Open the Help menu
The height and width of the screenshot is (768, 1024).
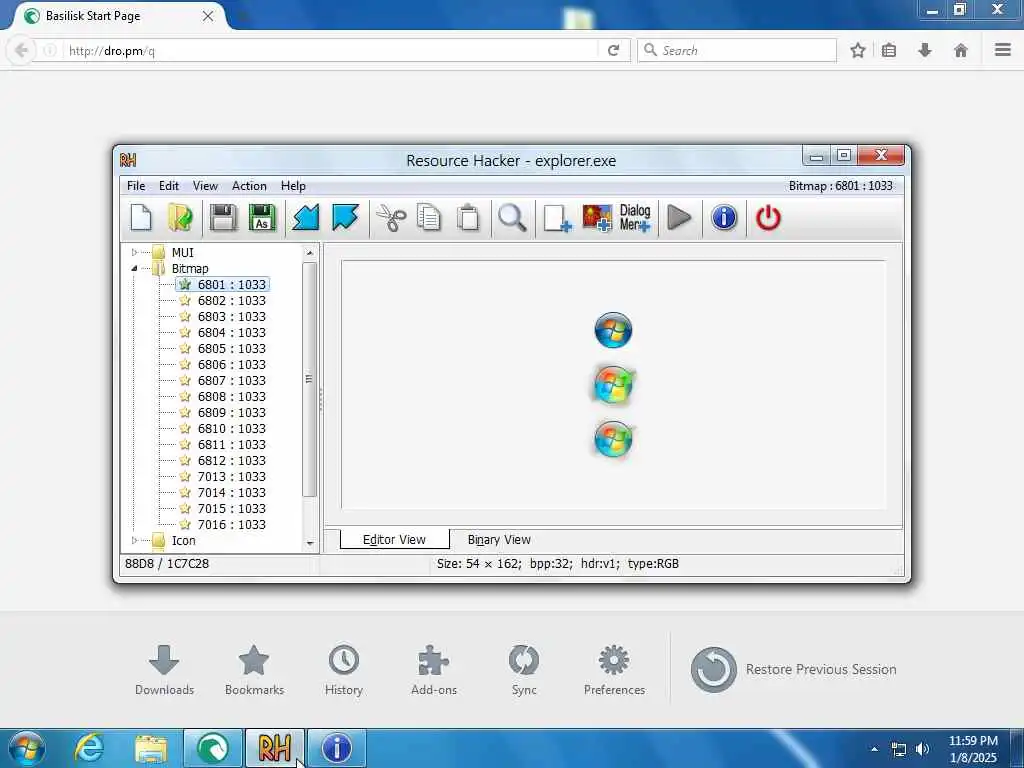[293, 185]
